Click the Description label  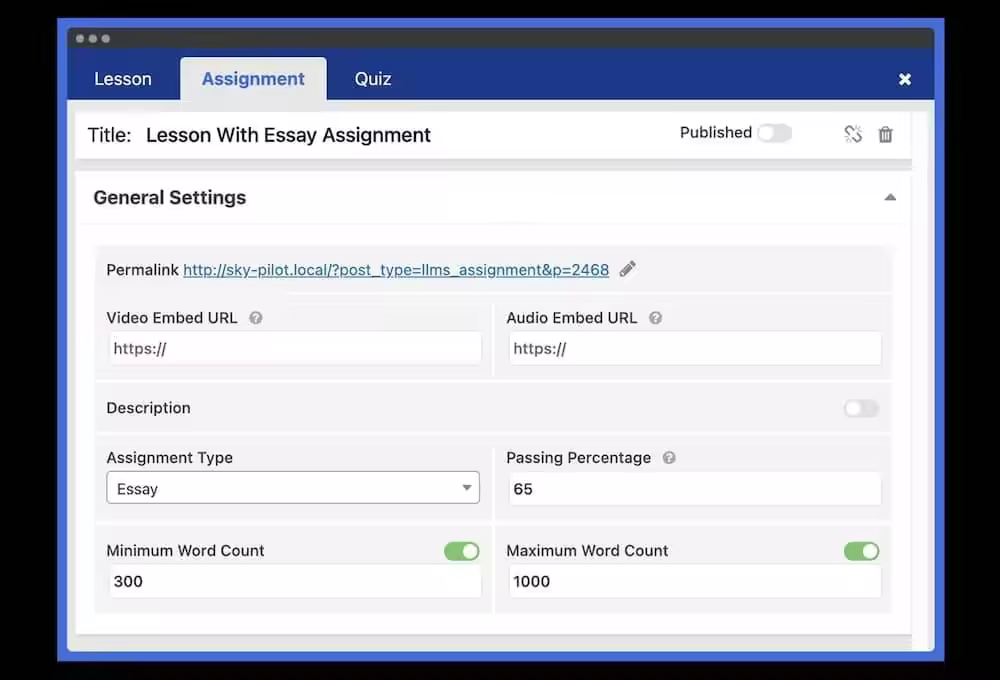(149, 408)
